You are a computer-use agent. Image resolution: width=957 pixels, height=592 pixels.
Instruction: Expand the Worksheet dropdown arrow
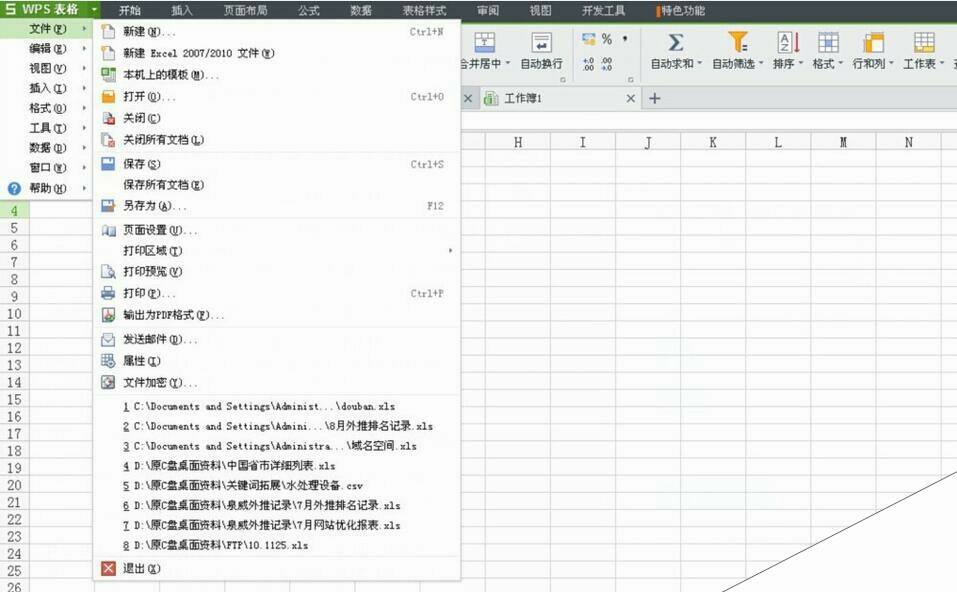pos(942,63)
